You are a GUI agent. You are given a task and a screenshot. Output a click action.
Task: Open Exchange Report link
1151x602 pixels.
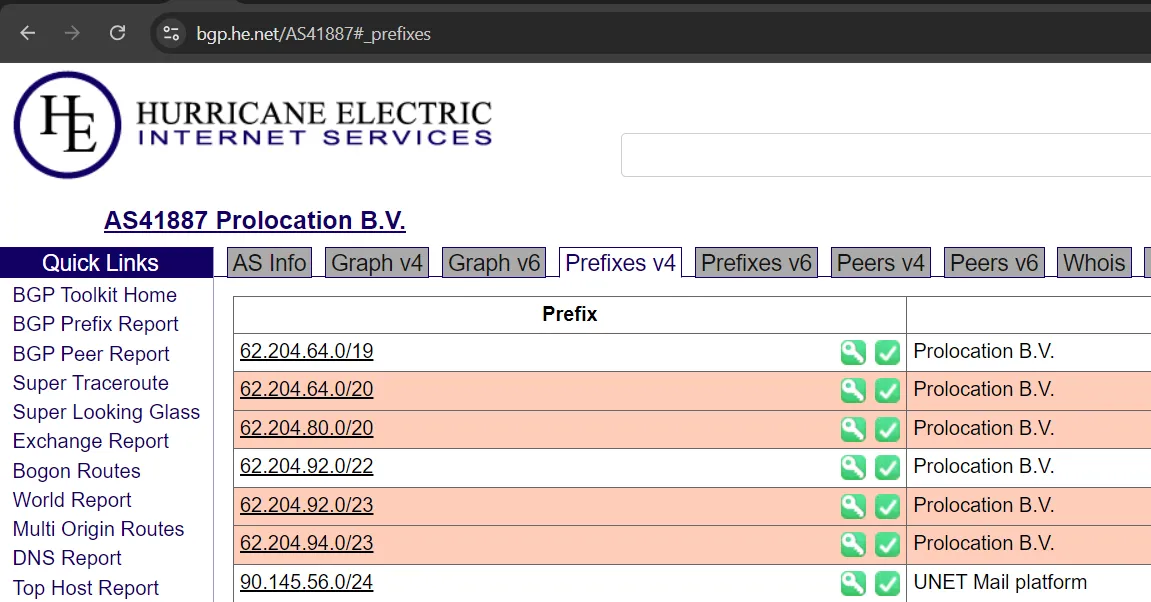(x=90, y=441)
